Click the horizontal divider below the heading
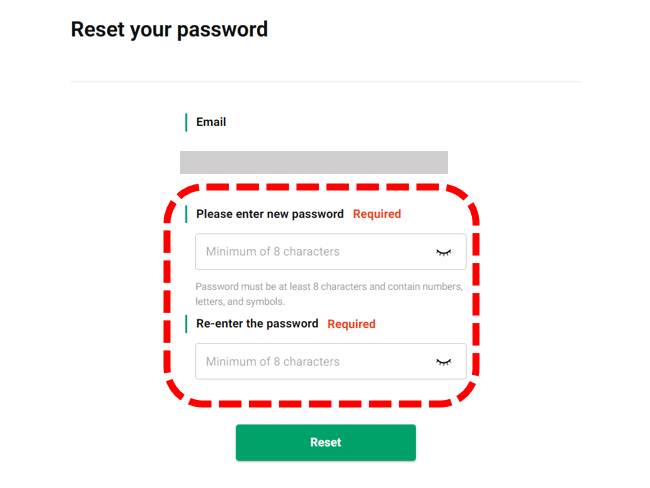 pos(325,81)
